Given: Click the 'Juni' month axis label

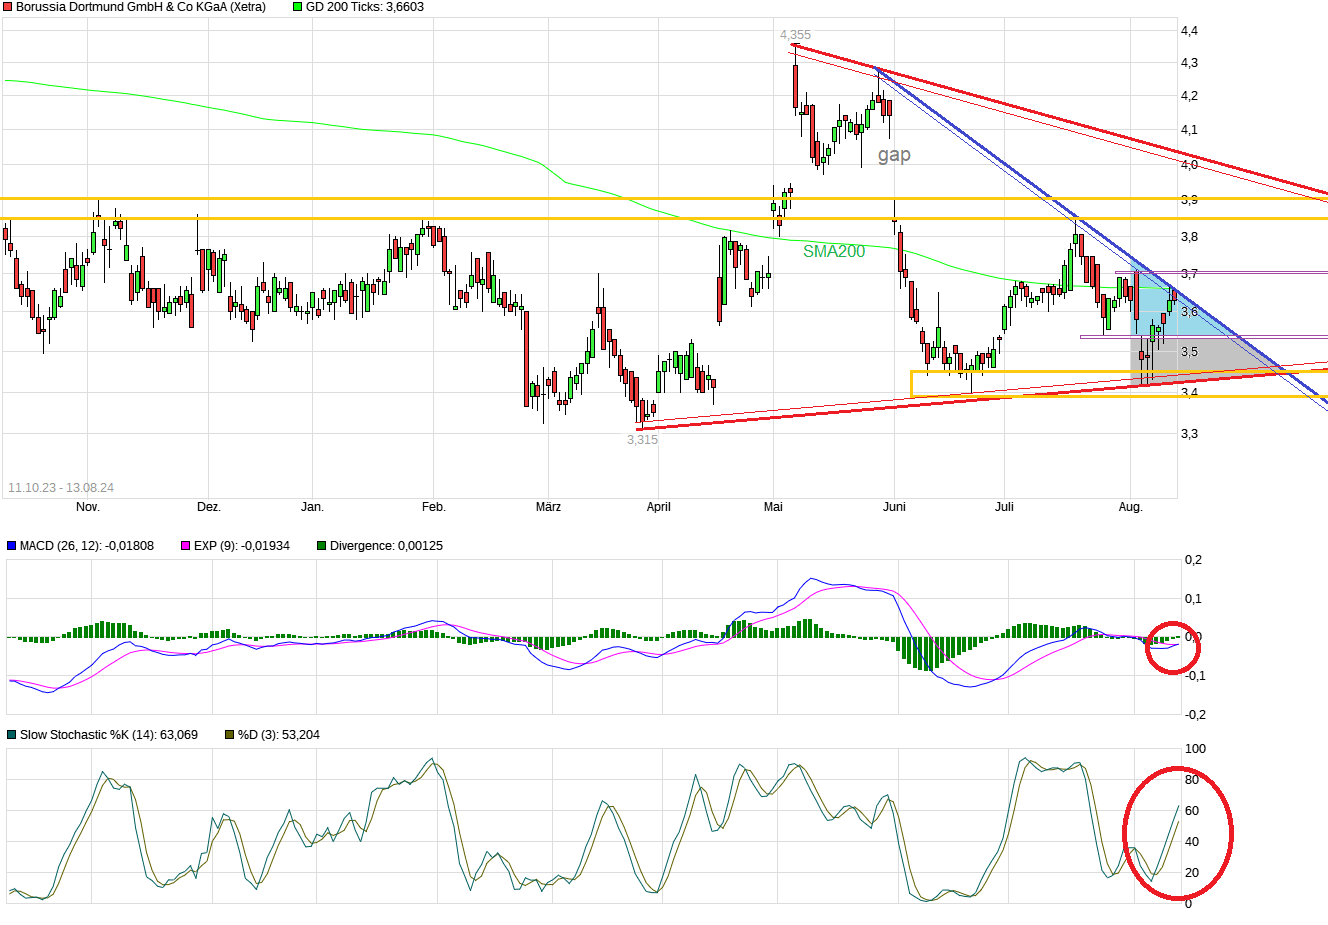Looking at the screenshot, I should click(894, 507).
